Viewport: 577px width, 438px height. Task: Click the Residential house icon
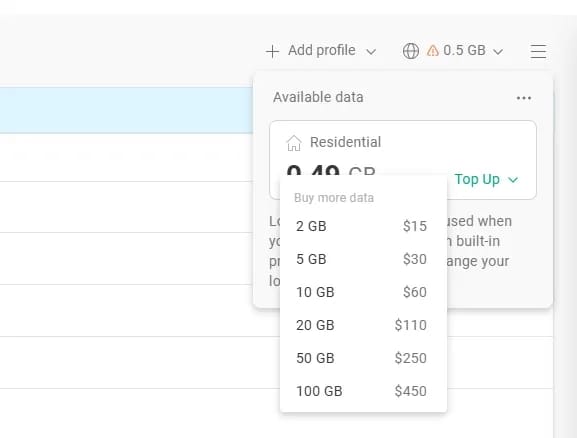pos(294,143)
